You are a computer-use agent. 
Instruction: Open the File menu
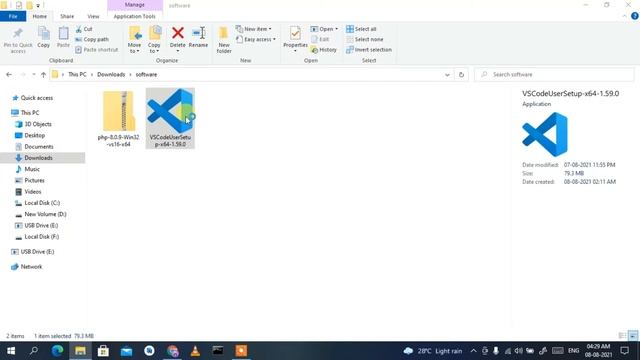[13, 16]
